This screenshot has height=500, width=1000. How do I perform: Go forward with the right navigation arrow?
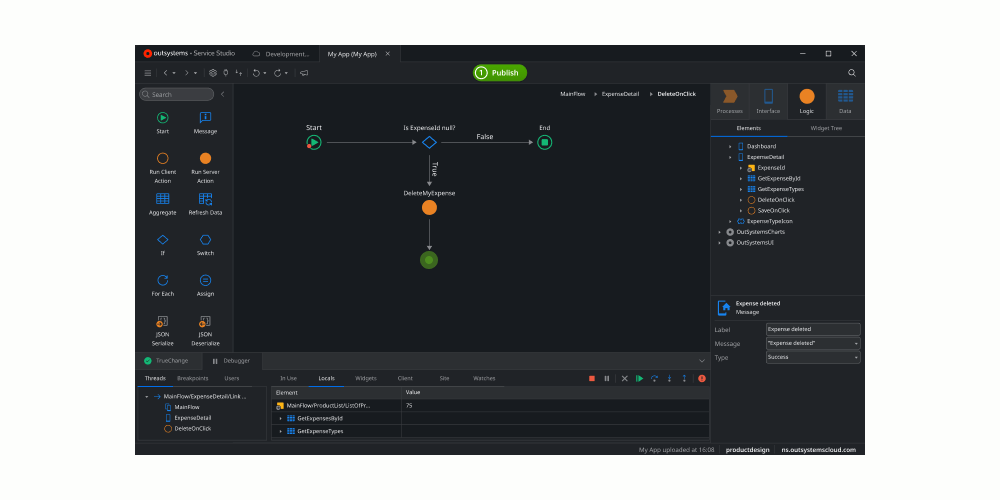[x=186, y=73]
